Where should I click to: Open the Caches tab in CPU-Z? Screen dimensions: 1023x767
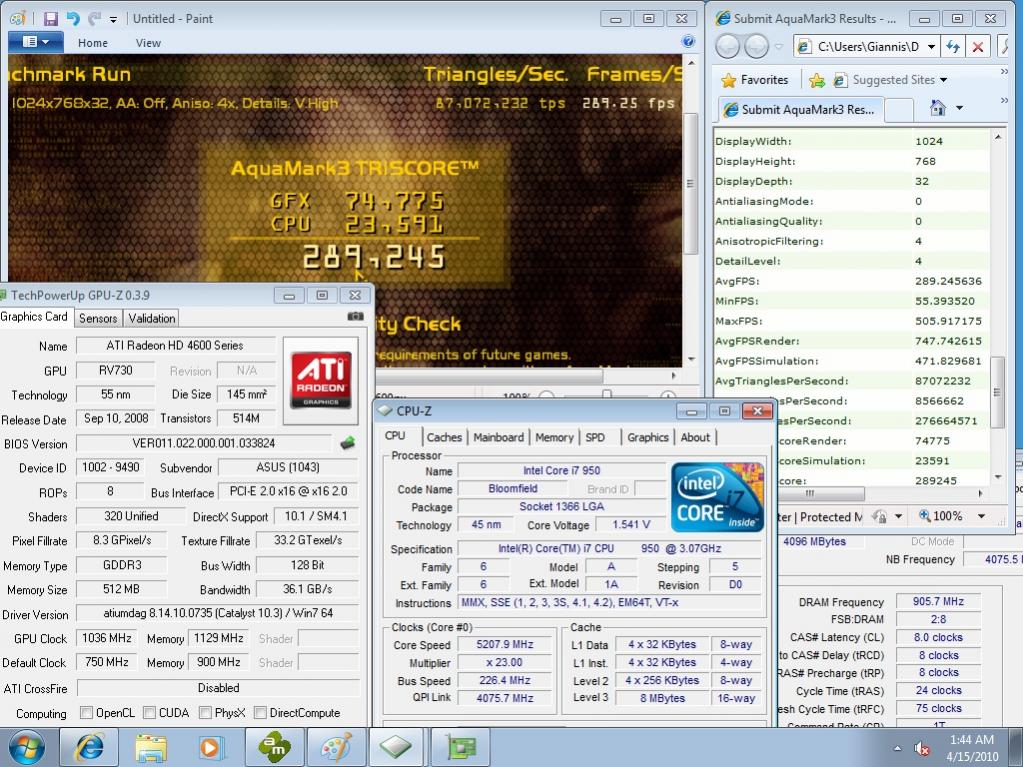pyautogui.click(x=444, y=438)
